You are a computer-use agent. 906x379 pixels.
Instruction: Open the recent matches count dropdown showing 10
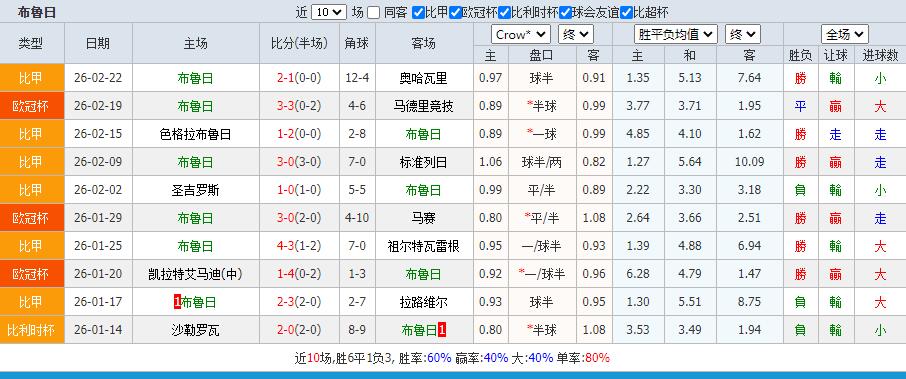[x=329, y=12]
